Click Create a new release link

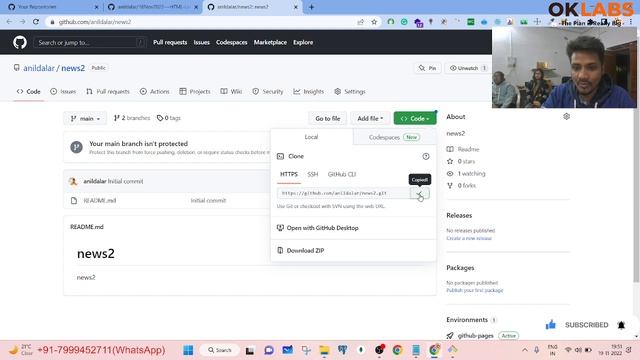(x=469, y=238)
